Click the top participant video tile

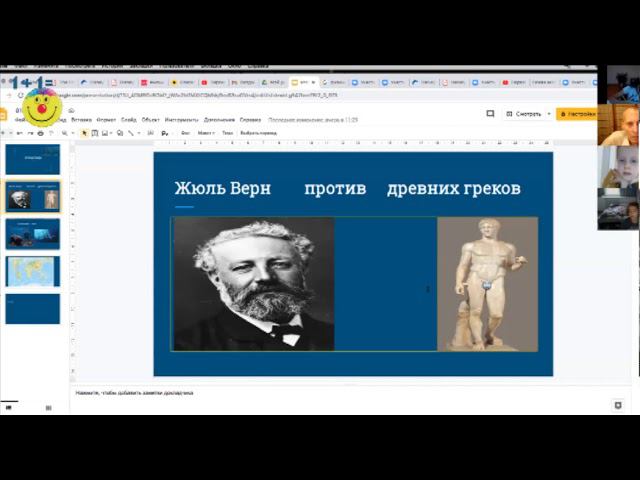tap(623, 84)
